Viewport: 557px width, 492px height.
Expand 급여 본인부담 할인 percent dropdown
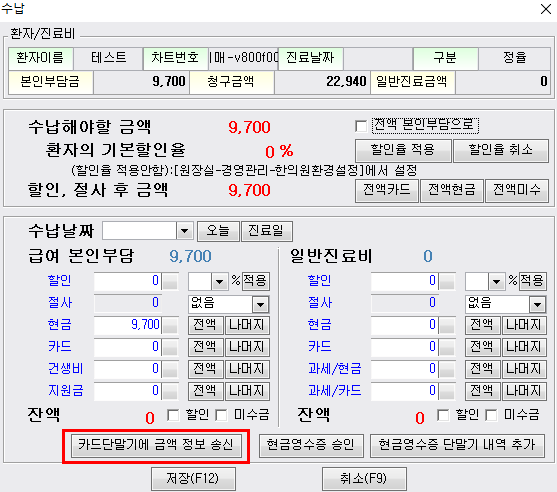[219, 282]
